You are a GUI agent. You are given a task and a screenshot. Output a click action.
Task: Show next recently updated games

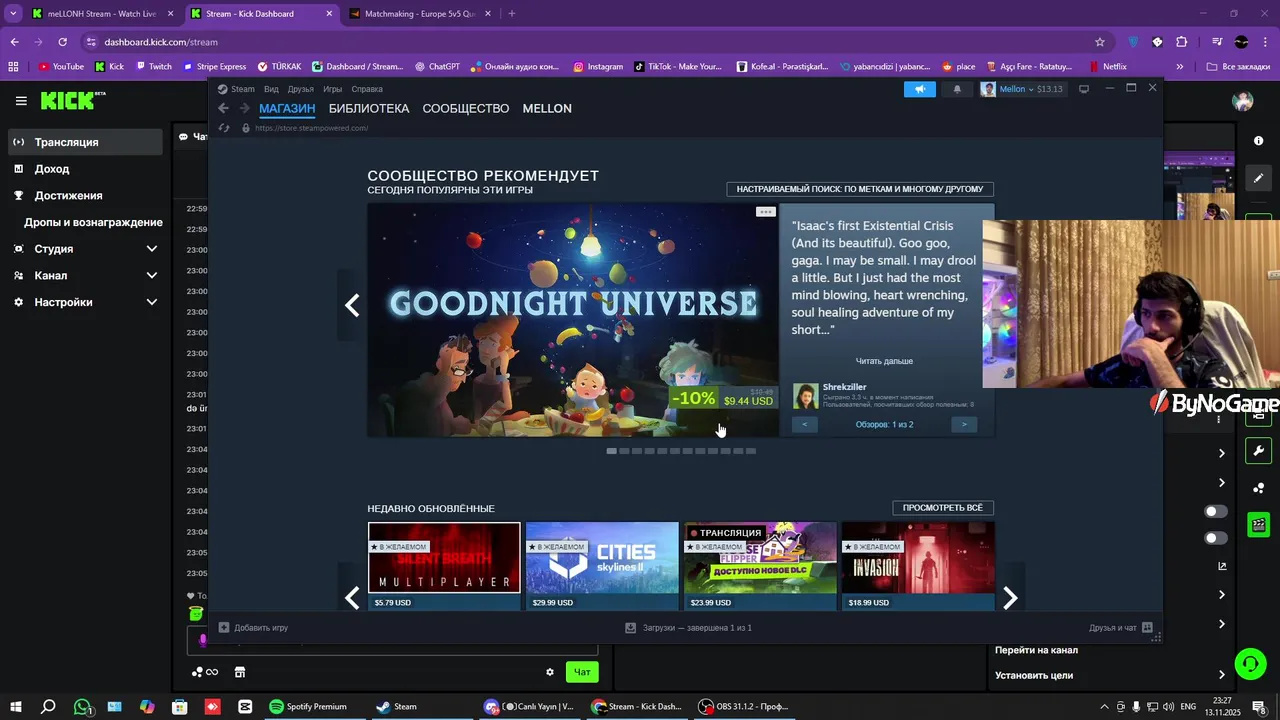(1010, 598)
